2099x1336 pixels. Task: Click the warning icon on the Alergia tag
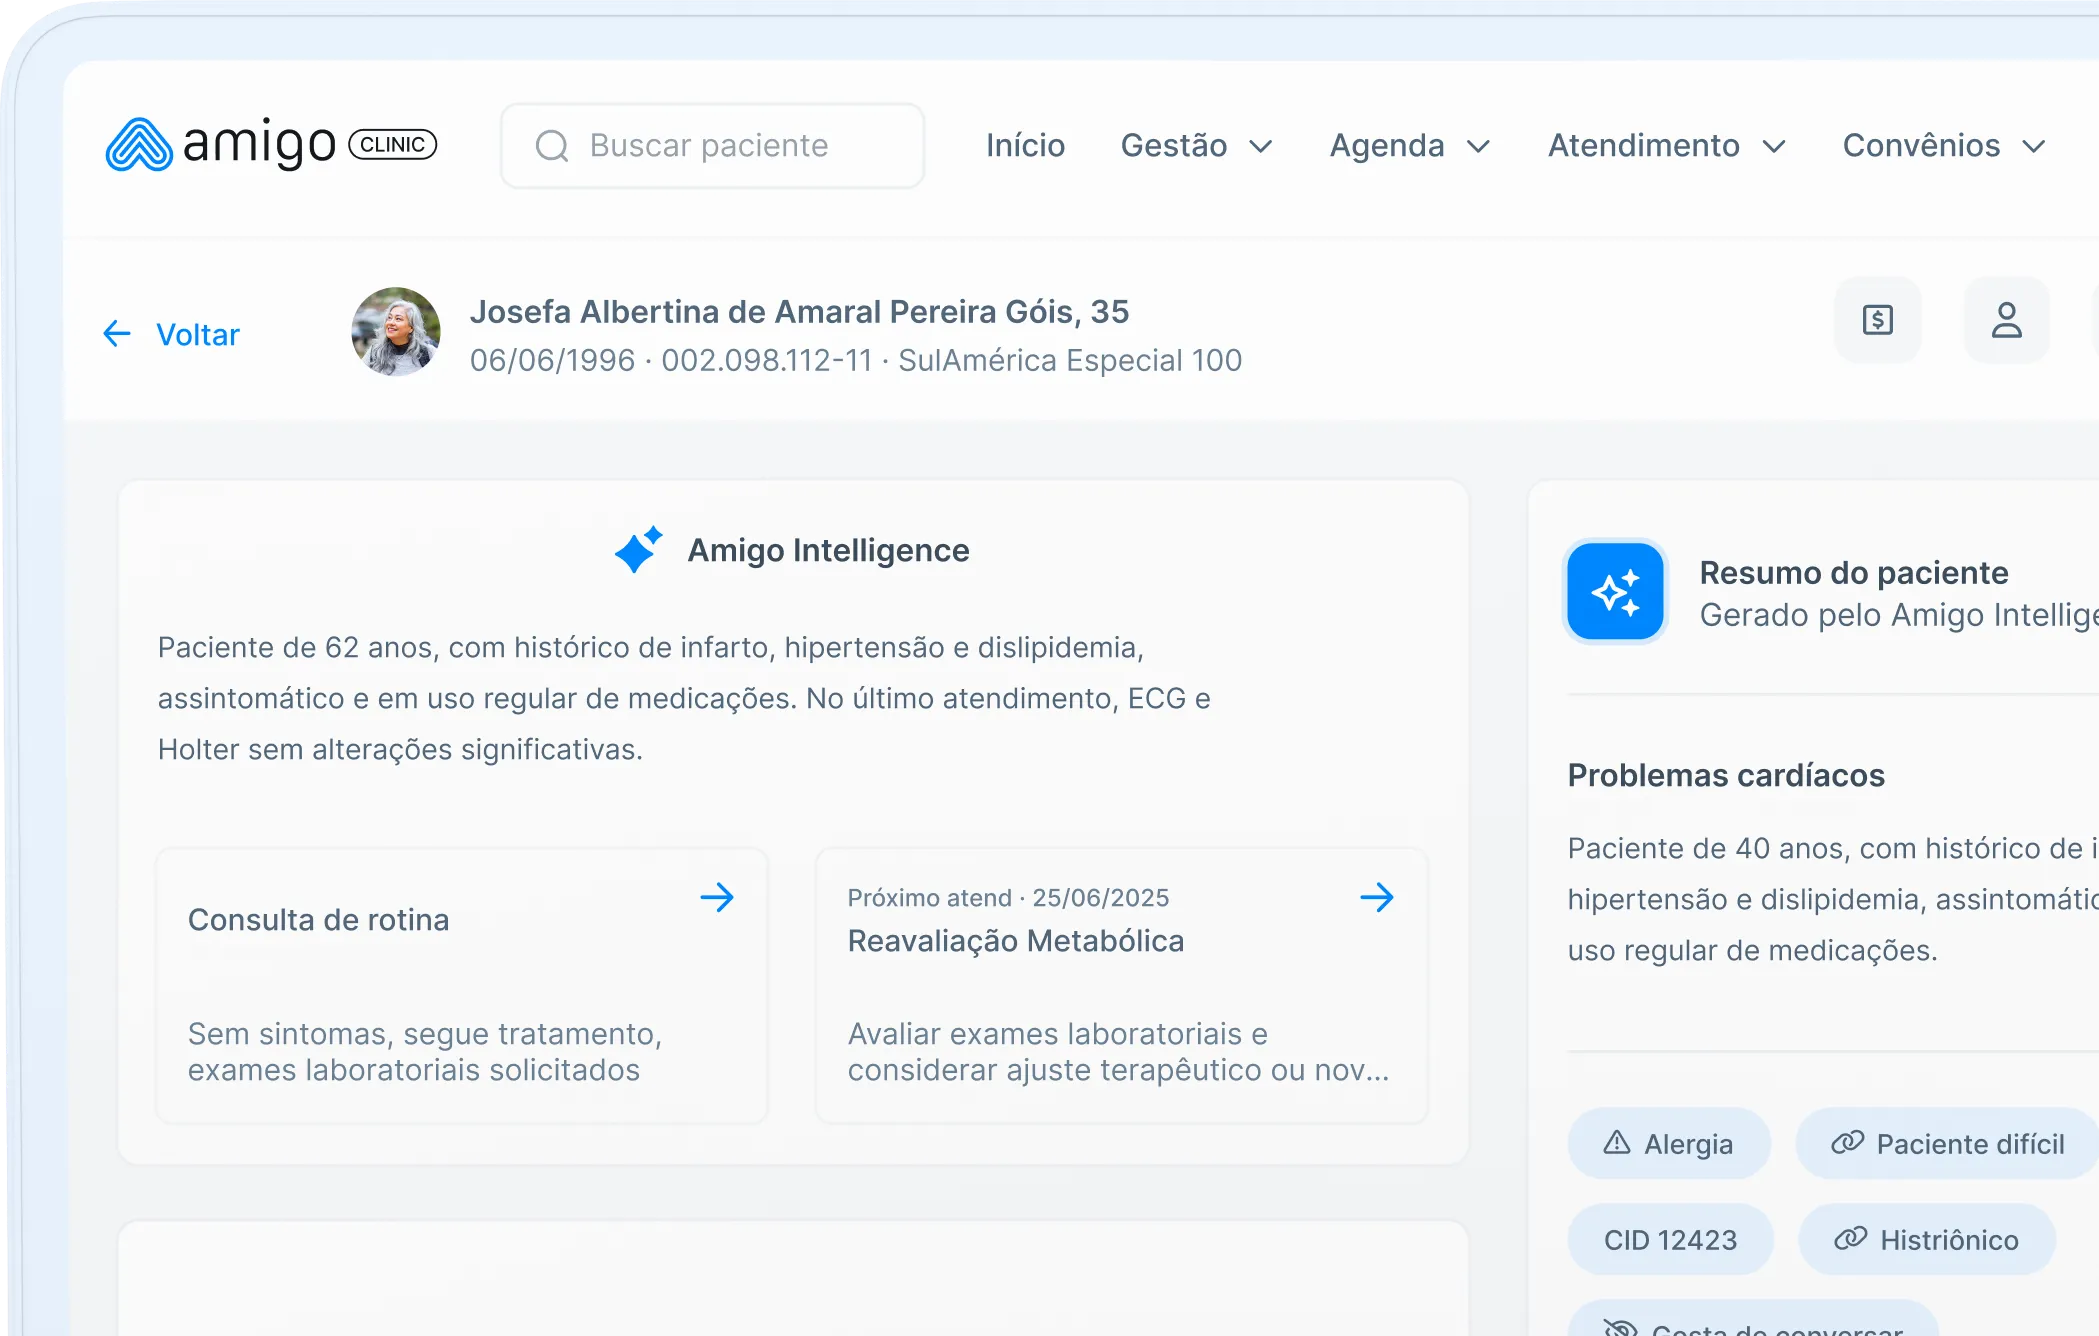tap(1618, 1143)
